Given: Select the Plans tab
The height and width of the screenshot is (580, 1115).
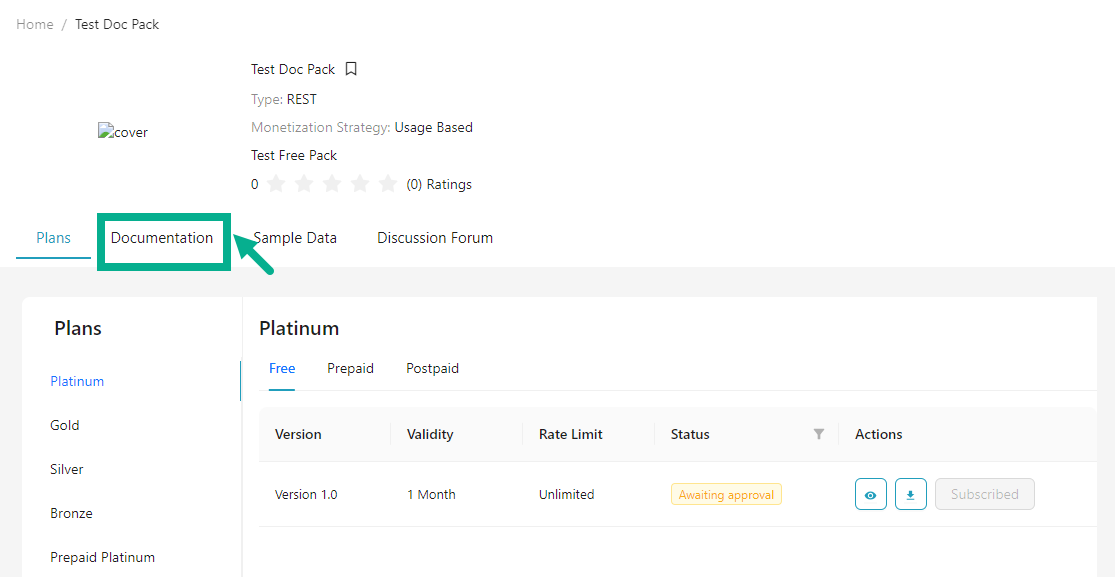Looking at the screenshot, I should pyautogui.click(x=53, y=238).
